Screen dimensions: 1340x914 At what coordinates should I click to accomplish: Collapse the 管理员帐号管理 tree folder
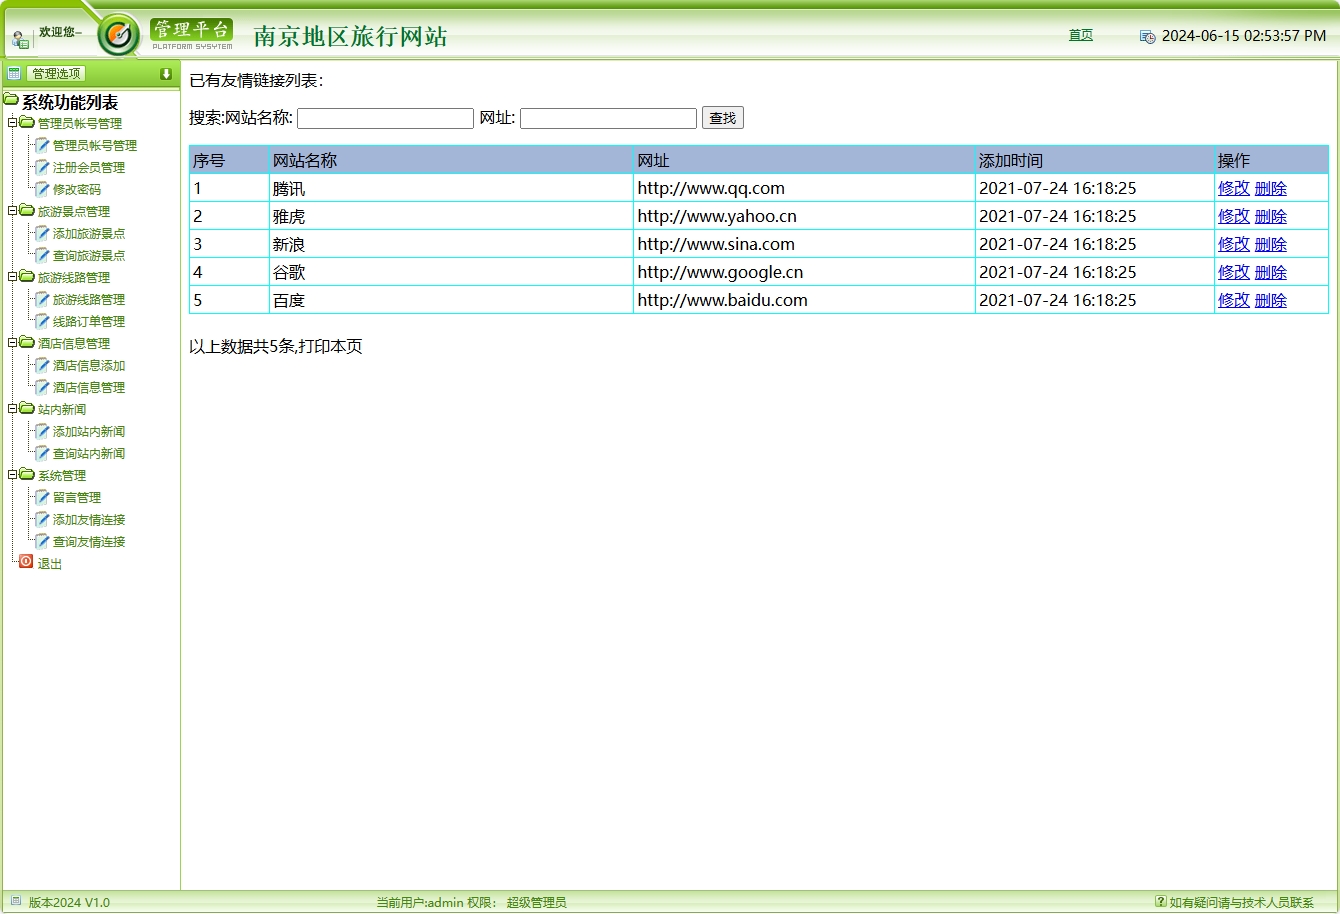coord(13,123)
